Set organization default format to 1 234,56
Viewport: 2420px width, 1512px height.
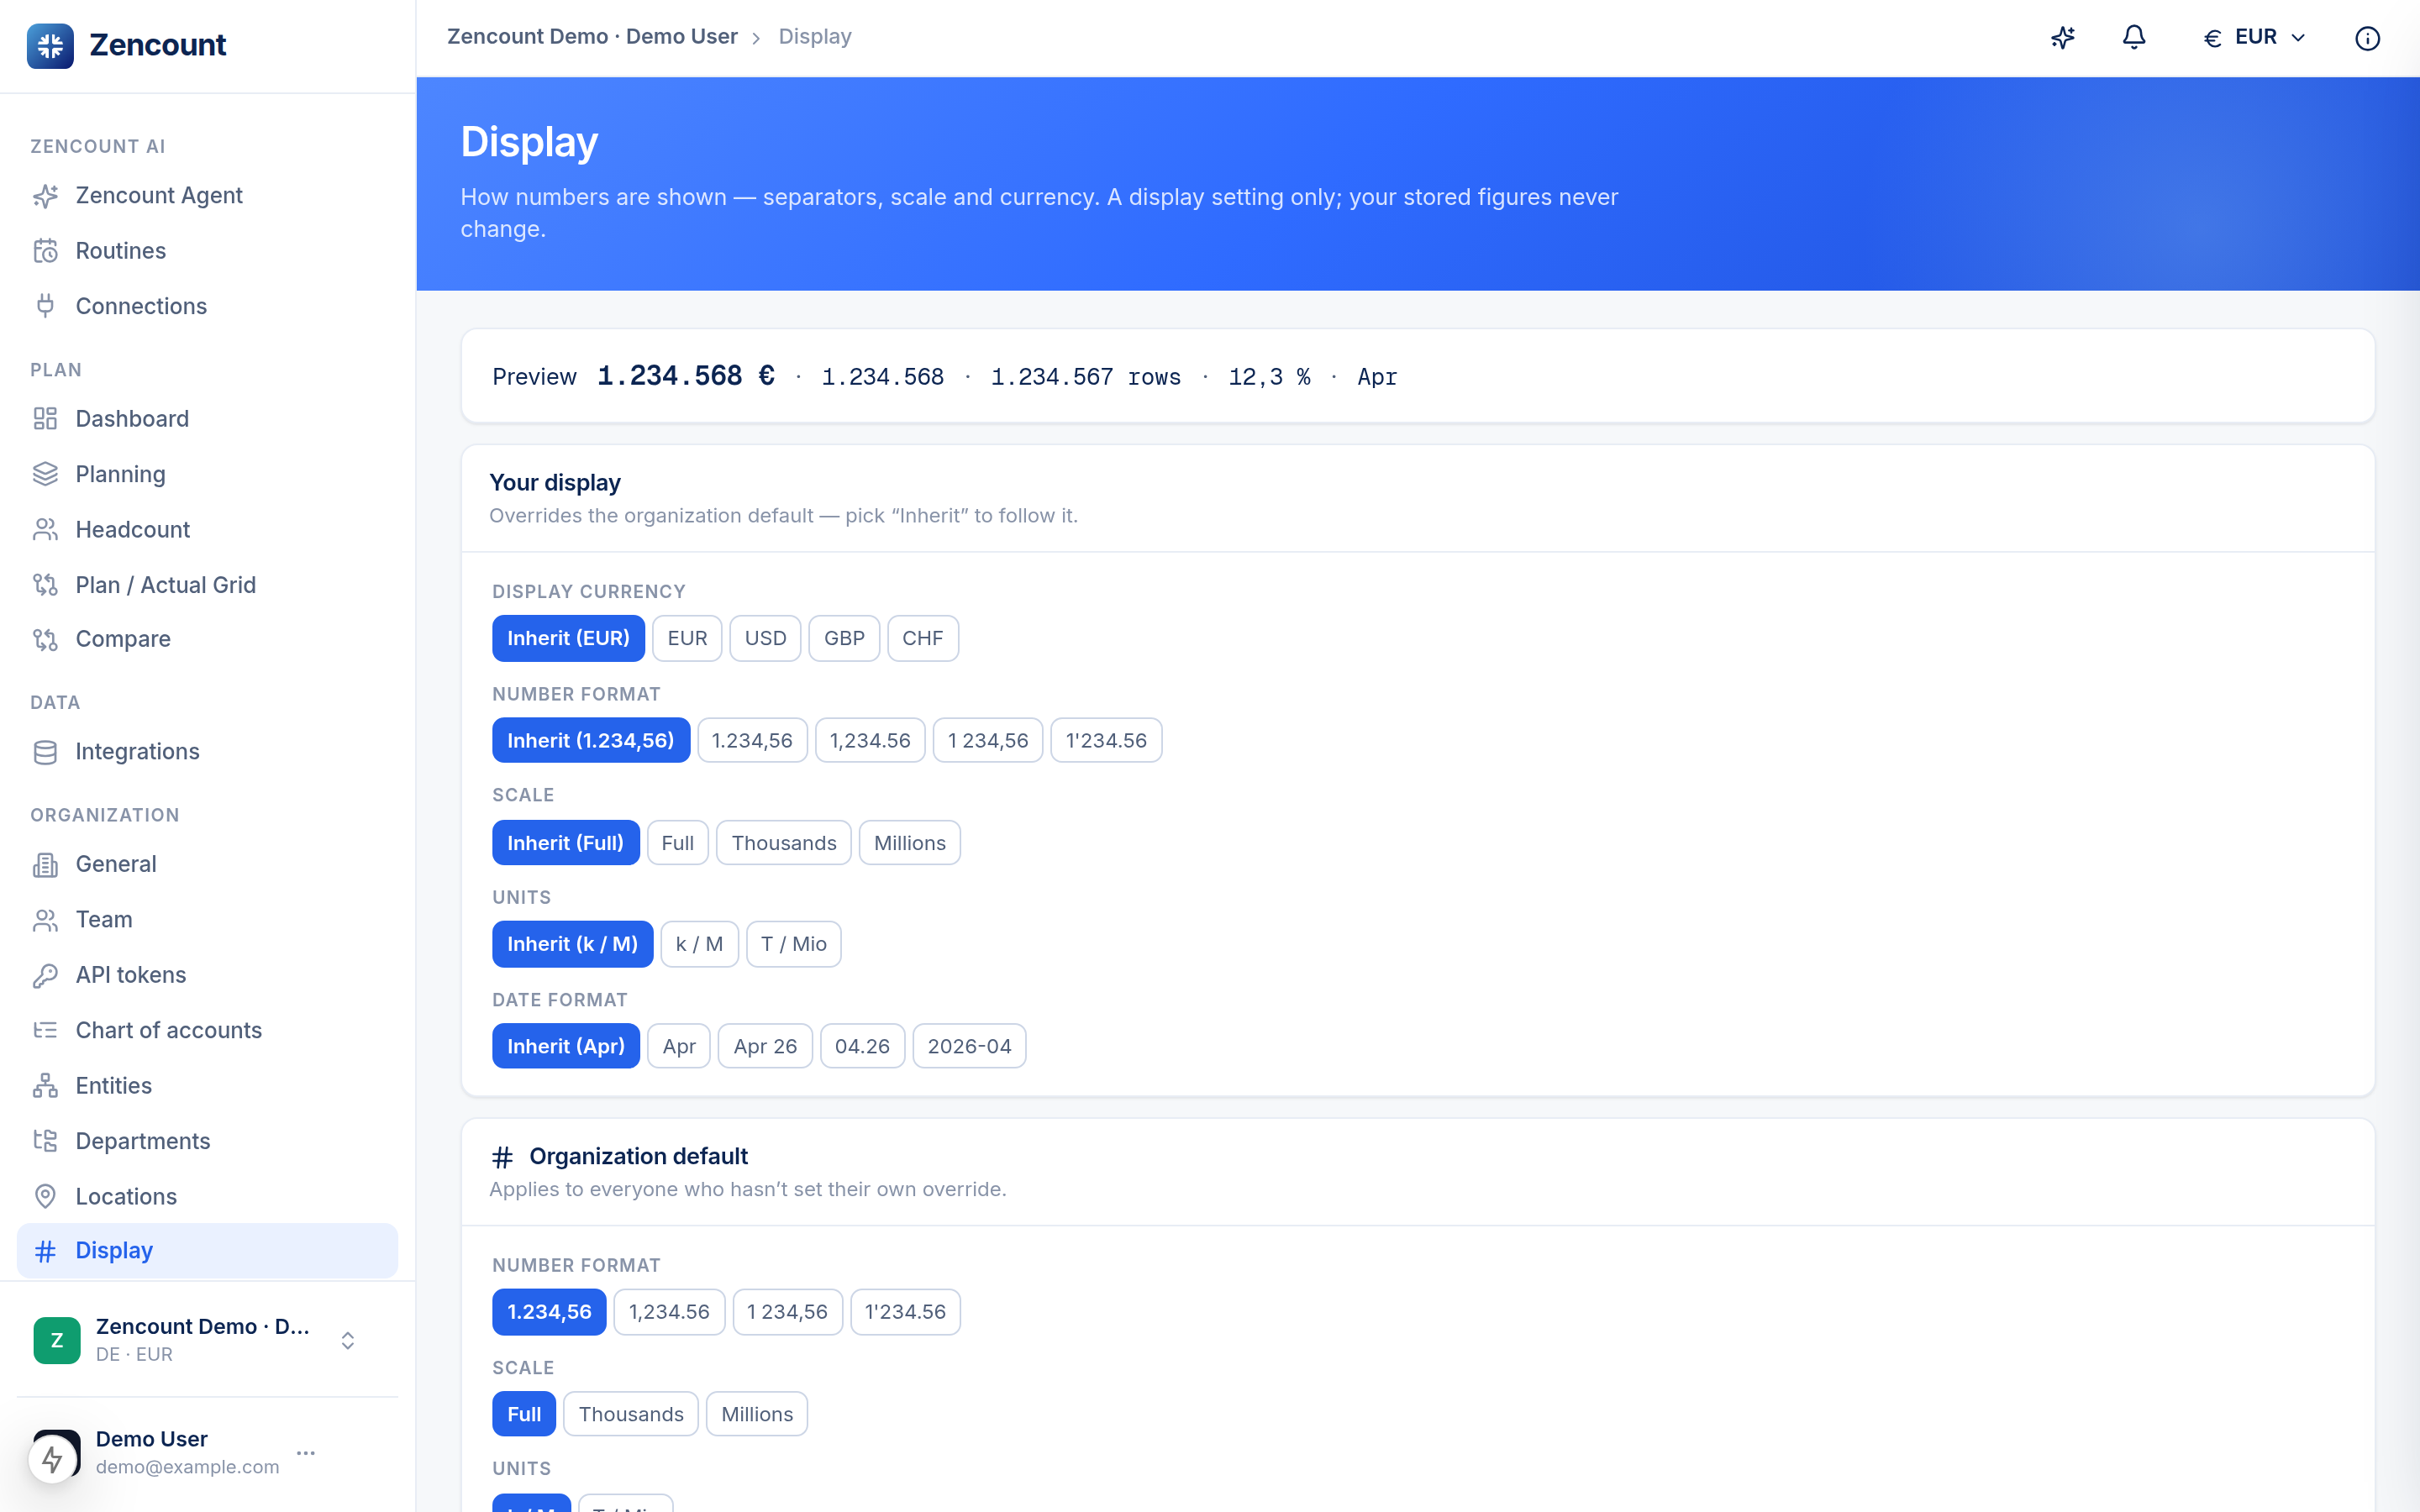(x=787, y=1312)
